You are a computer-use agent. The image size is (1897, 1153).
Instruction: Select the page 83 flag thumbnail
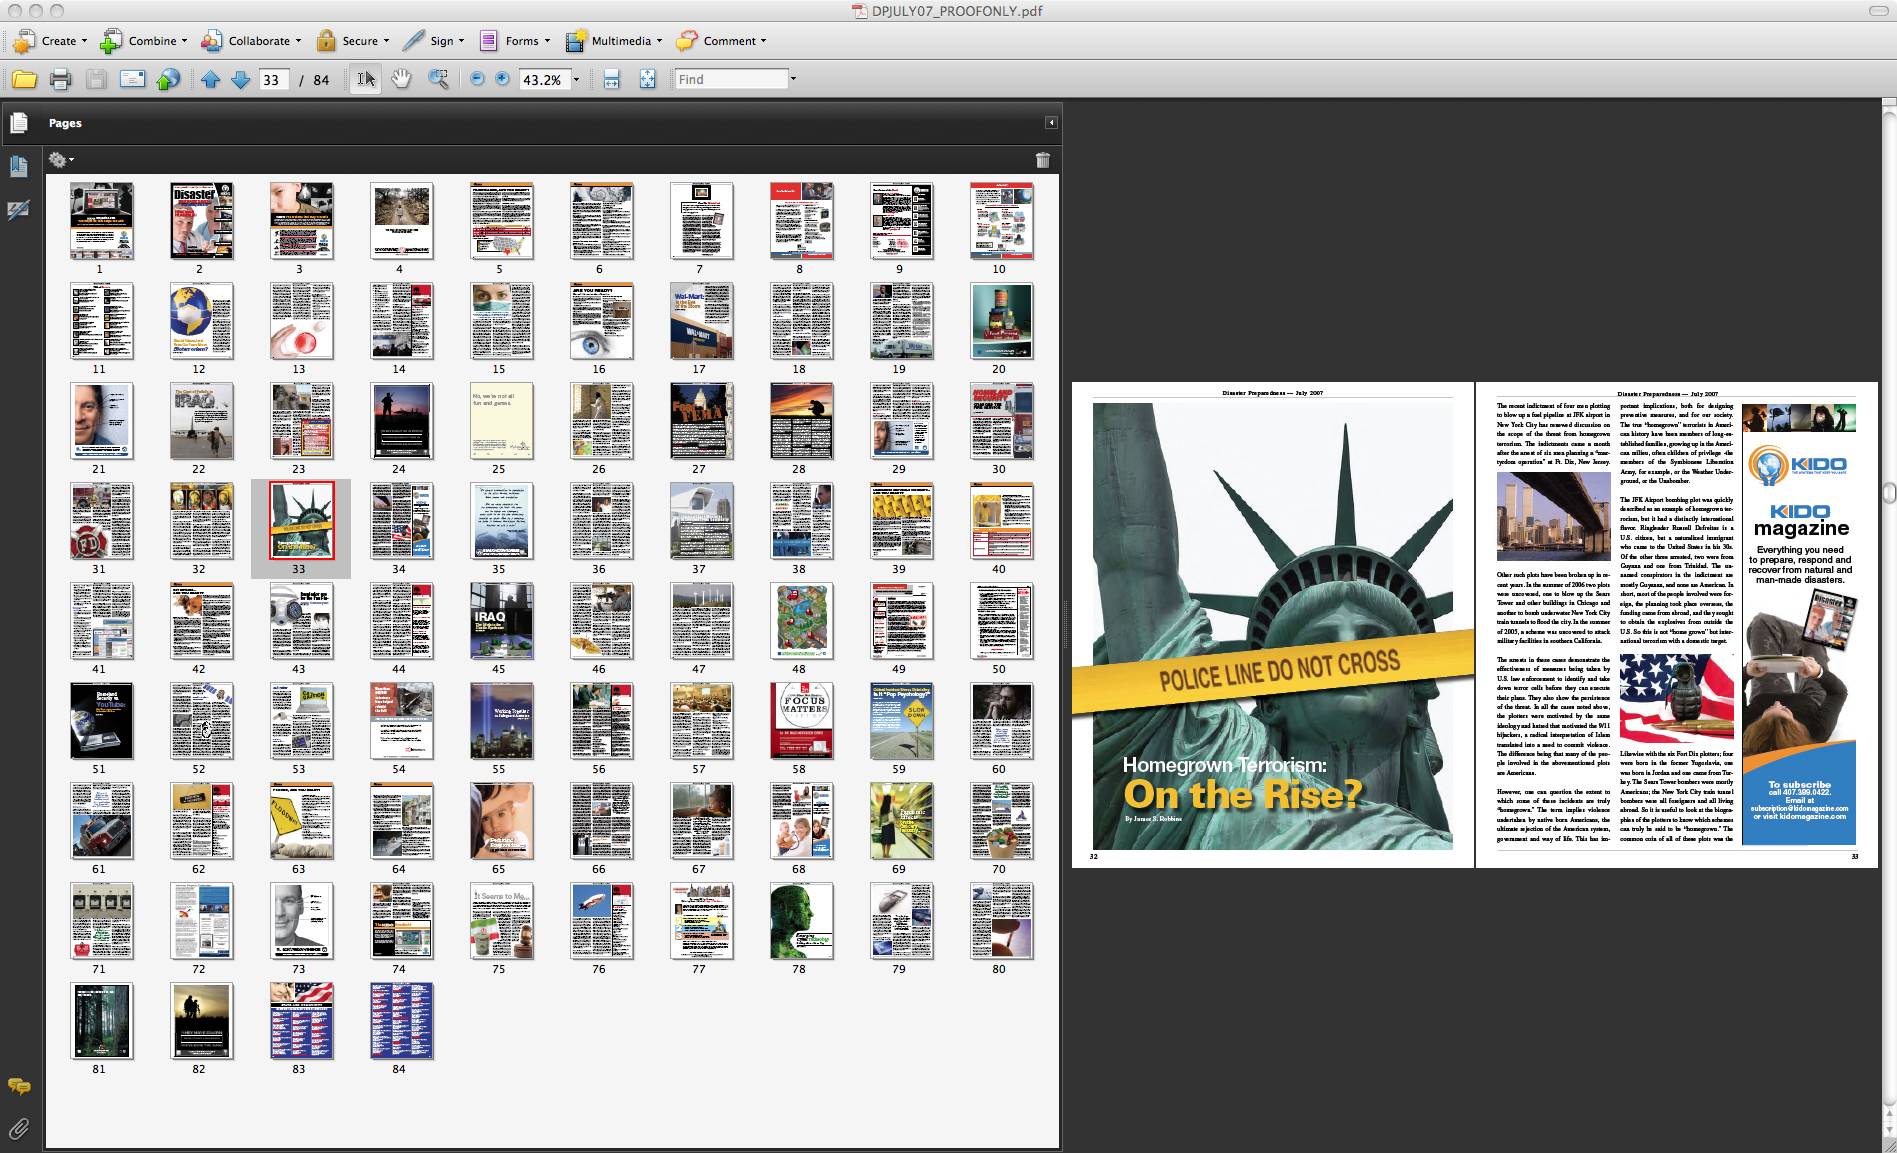[301, 1021]
